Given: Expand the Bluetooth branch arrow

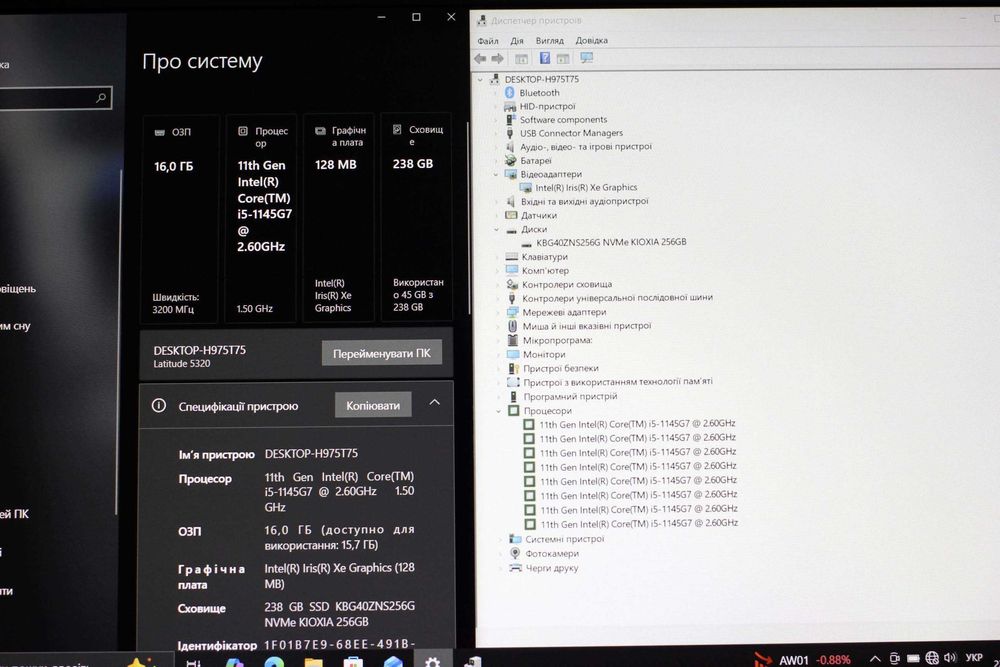Looking at the screenshot, I should [x=496, y=93].
